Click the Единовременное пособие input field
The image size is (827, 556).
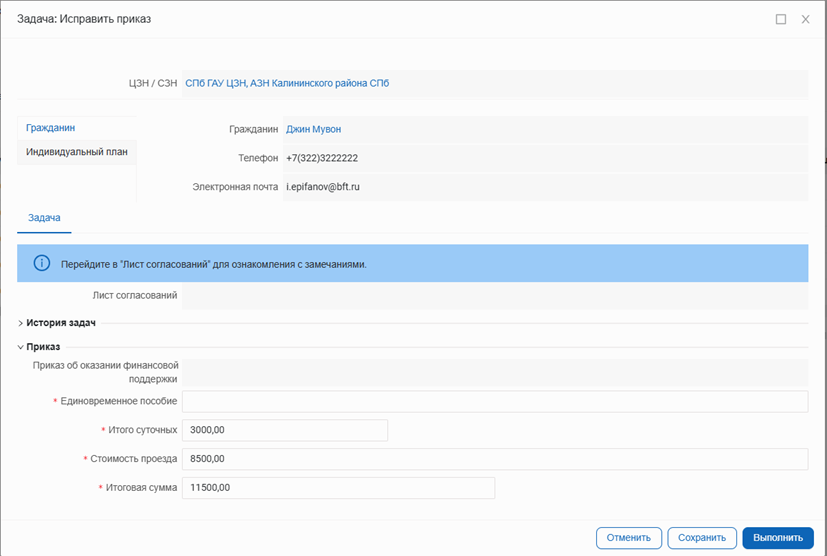click(494, 401)
